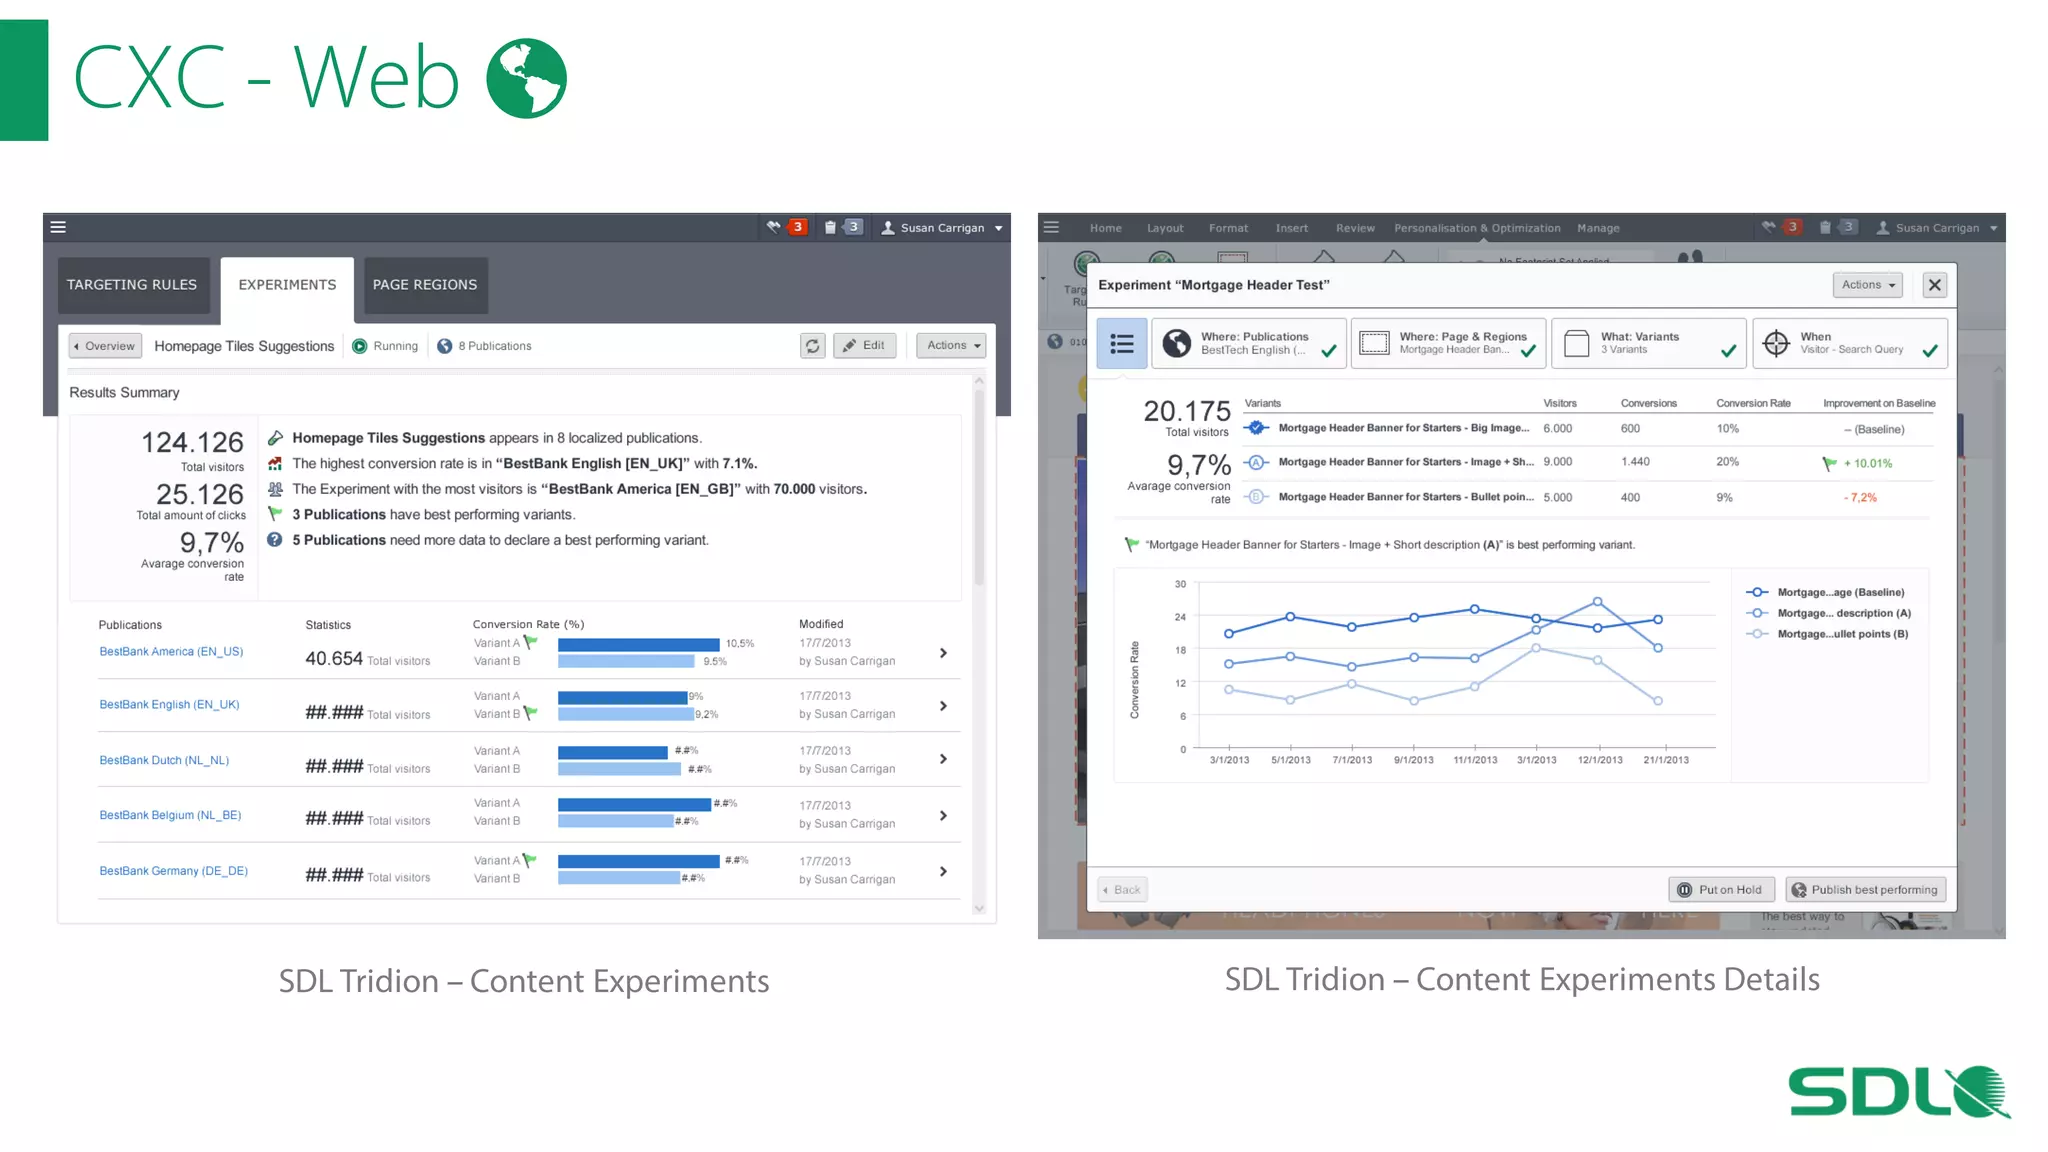Toggle Mortgage...age (Baseline) legend series
Screen dimensions: 2048x1152
1825,593
